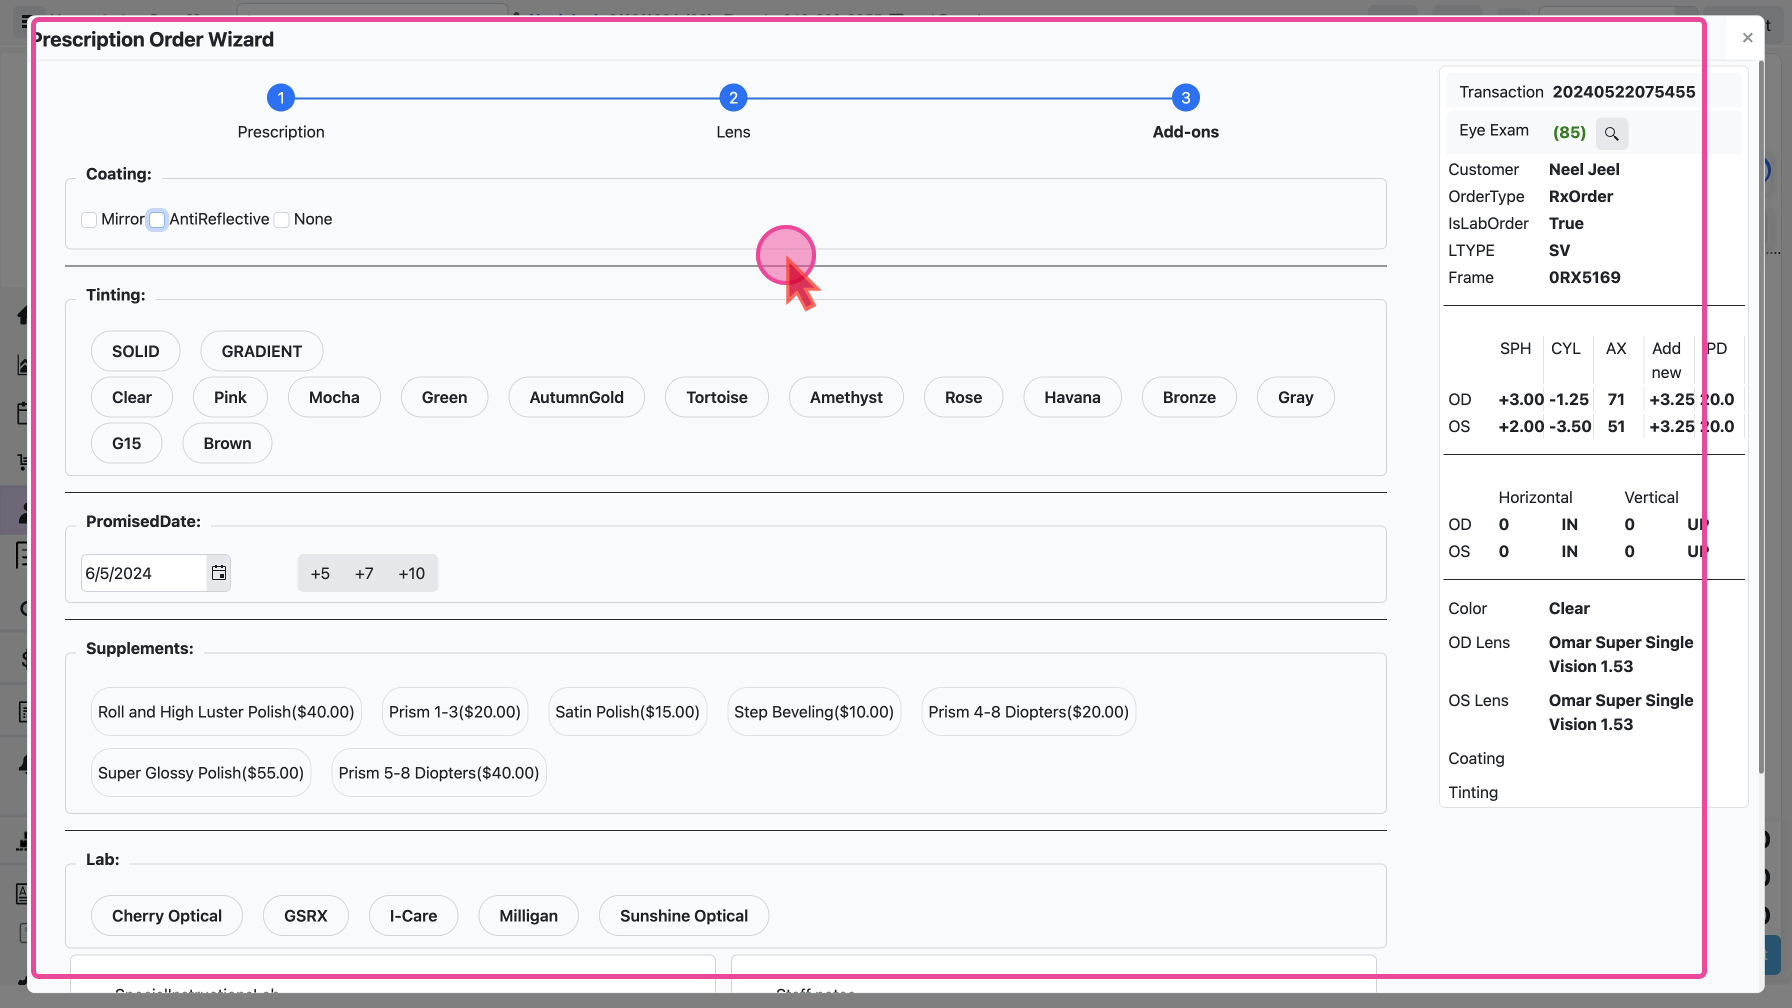
Task: Choose SOLID tinting type
Action: 136,351
